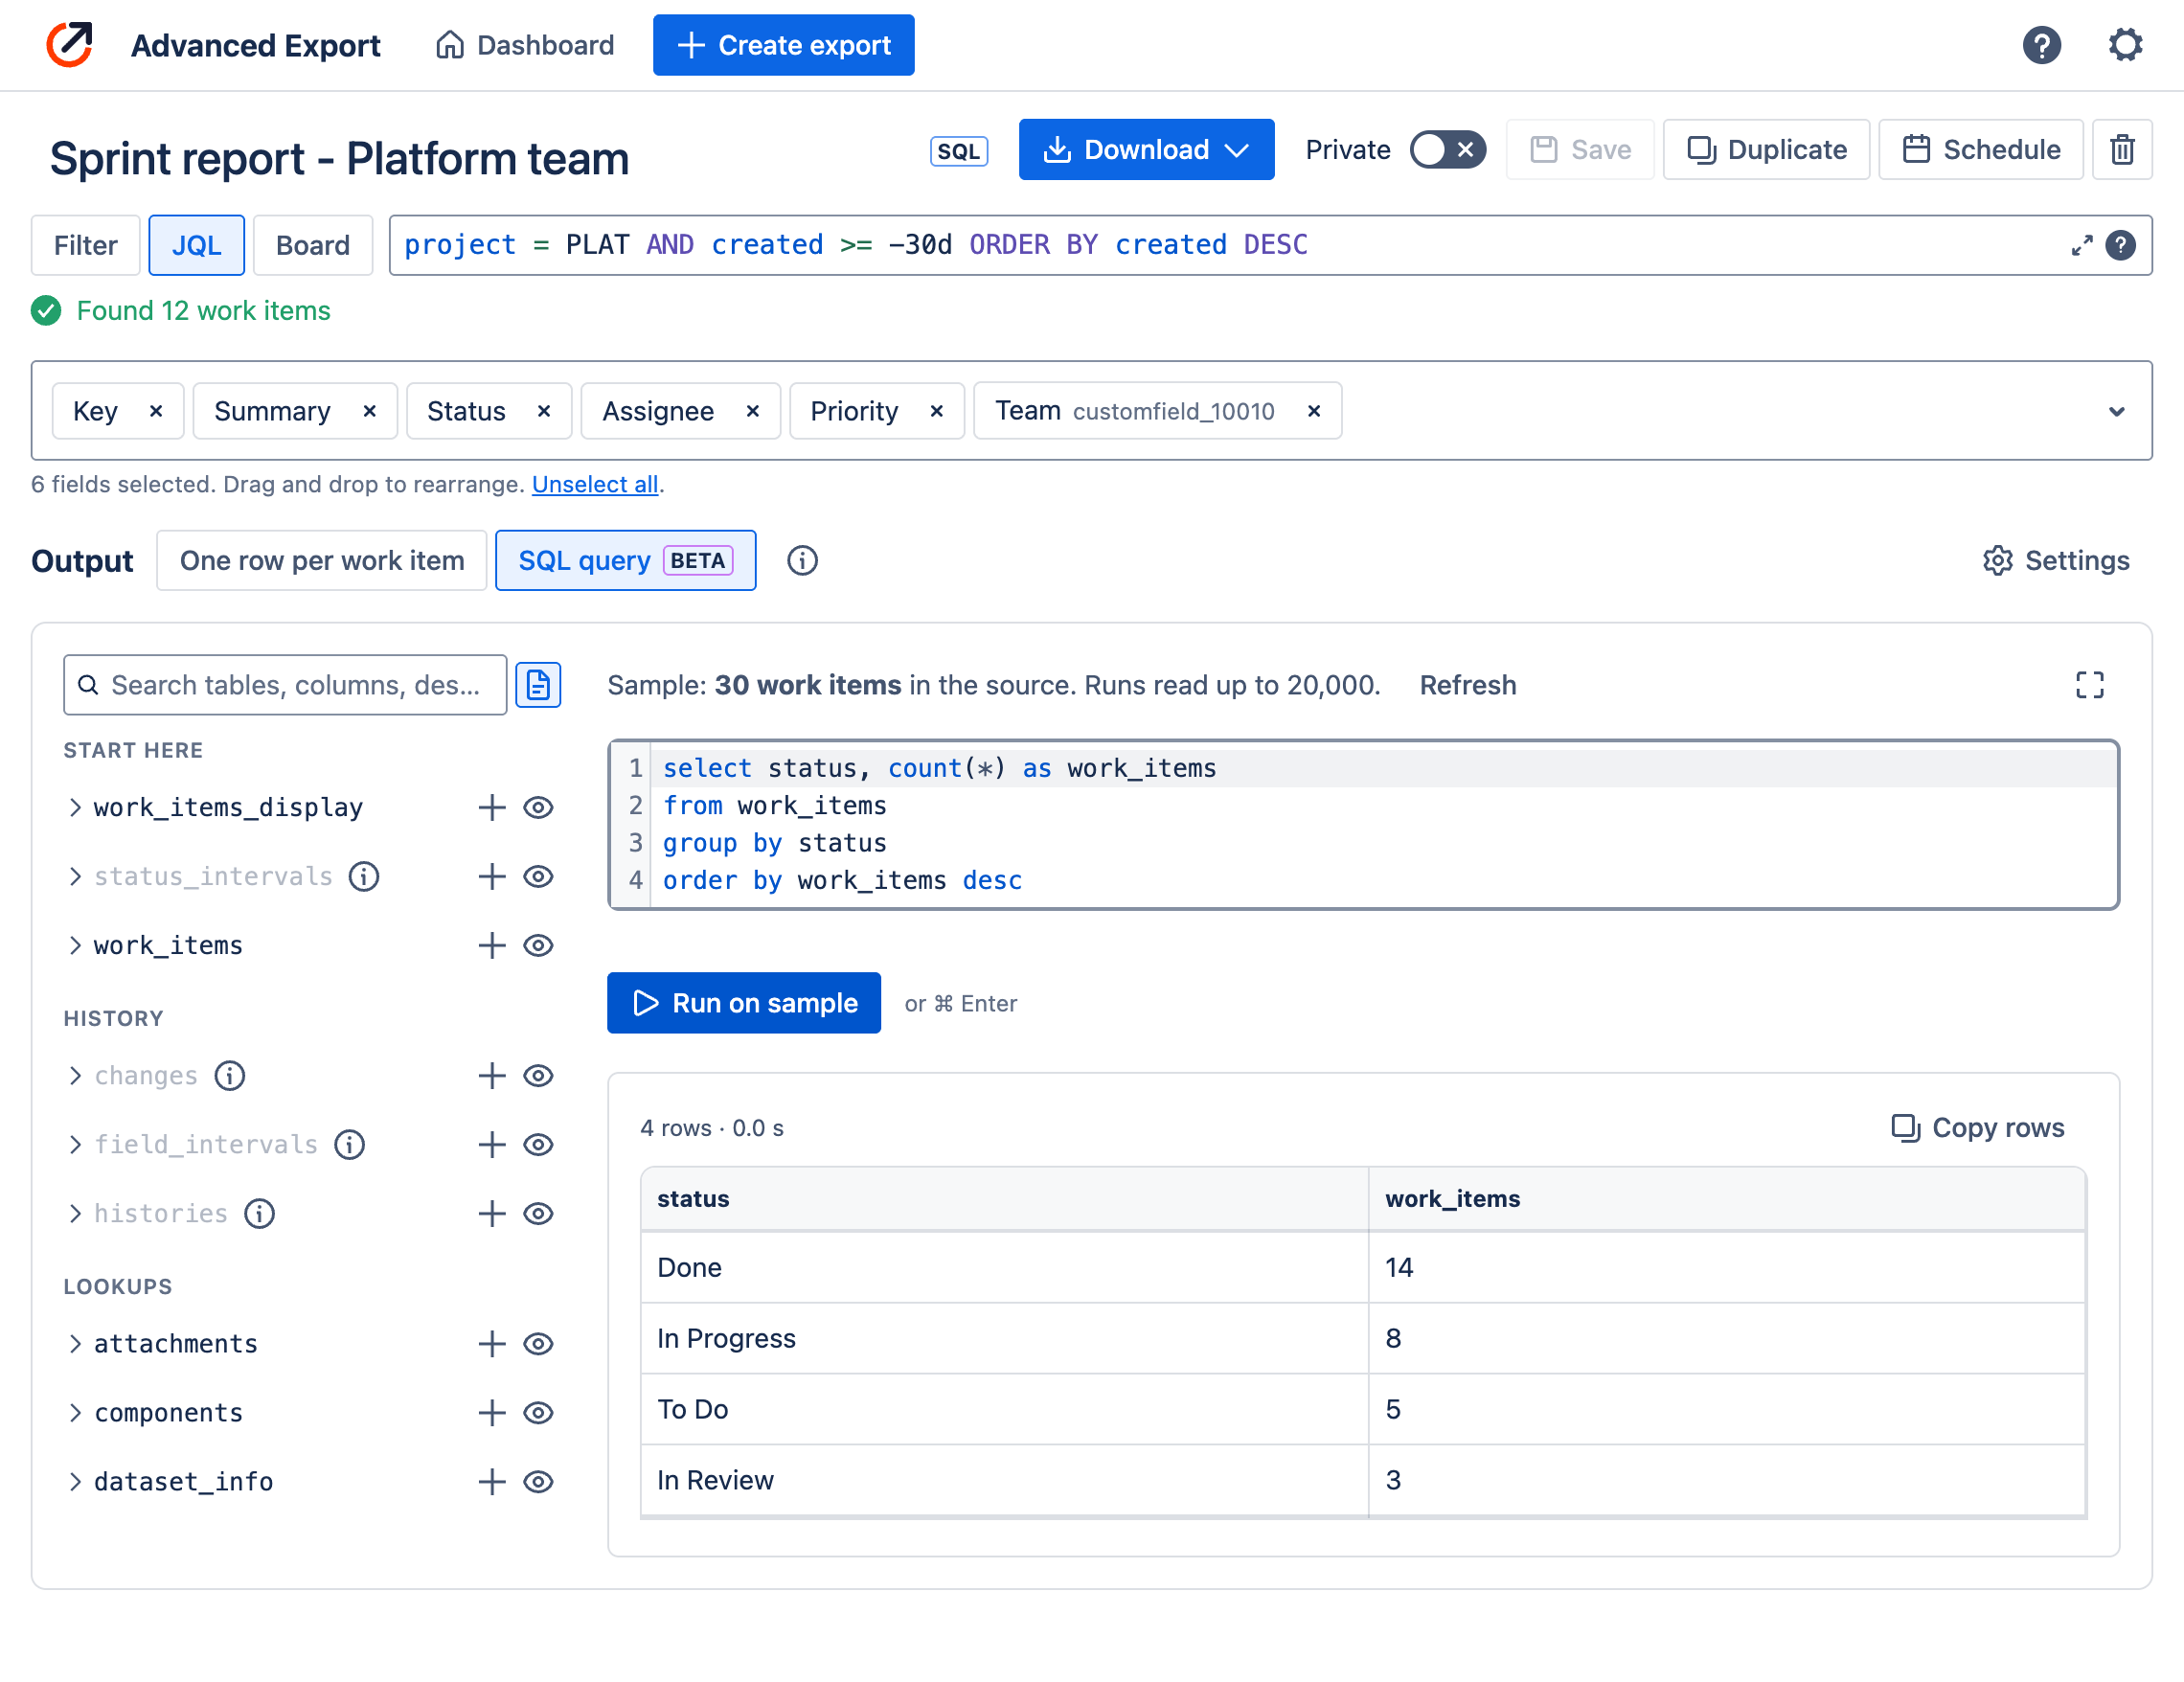Add changes table with plus icon
Image resolution: width=2184 pixels, height=1682 pixels.
pyautogui.click(x=491, y=1076)
